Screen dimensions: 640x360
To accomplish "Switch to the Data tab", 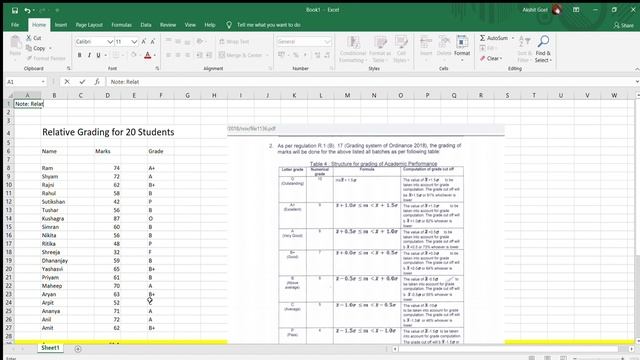I will click(x=146, y=25).
